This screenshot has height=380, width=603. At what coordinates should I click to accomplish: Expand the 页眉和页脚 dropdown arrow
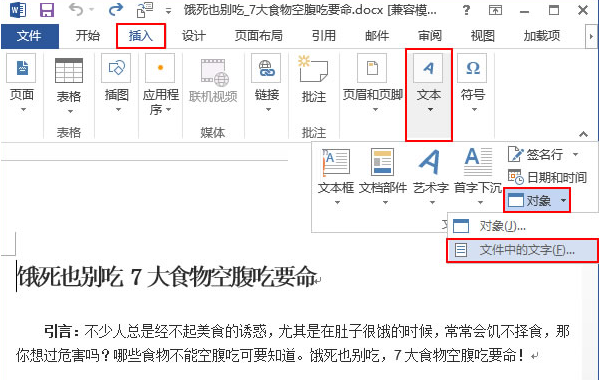pos(375,110)
